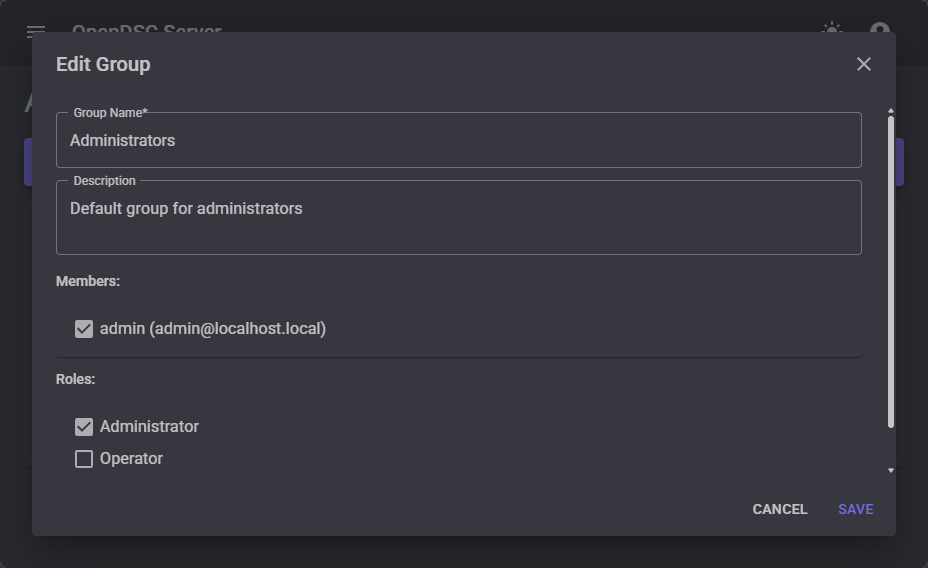Click the Group Name input field
This screenshot has height=568, width=928.
coord(459,140)
